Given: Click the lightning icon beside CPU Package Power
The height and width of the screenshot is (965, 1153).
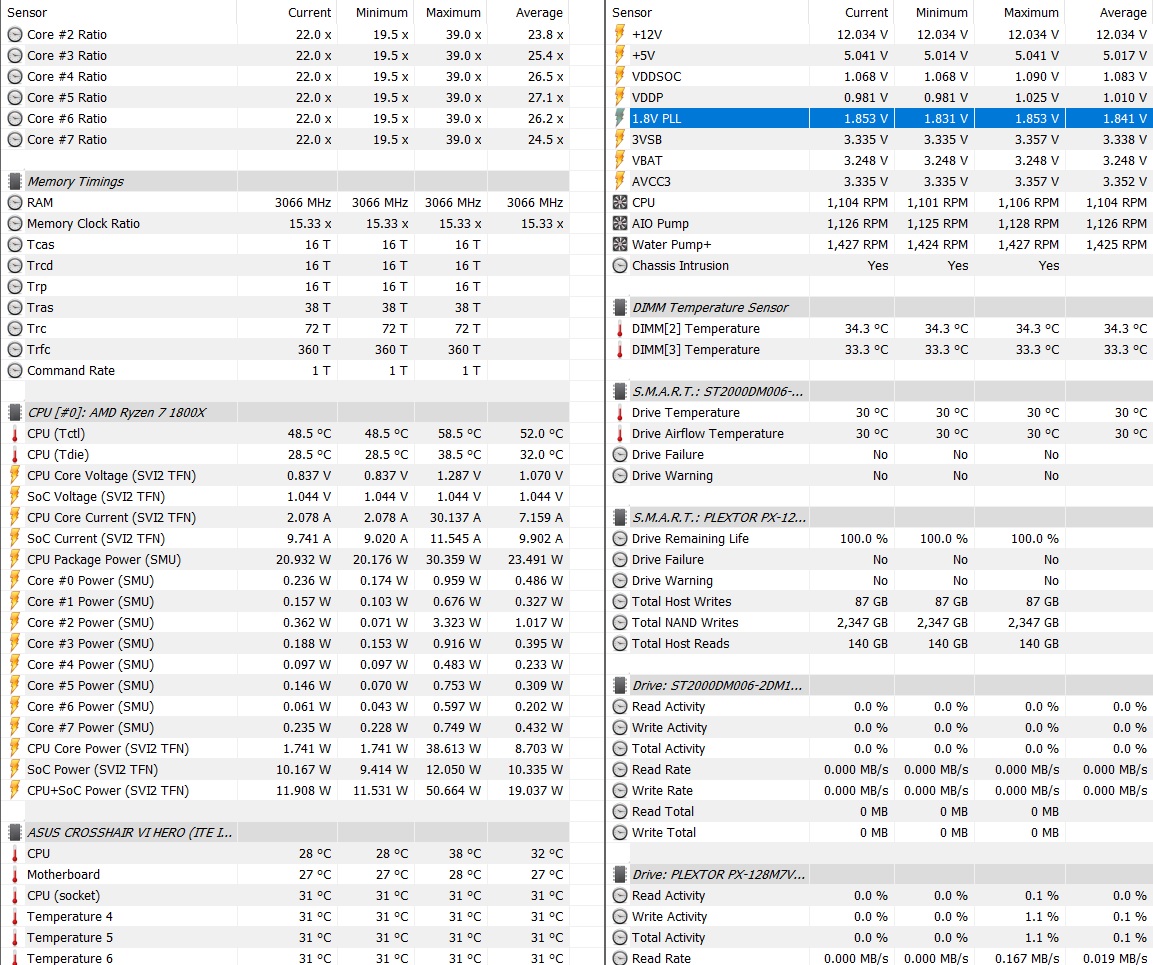Looking at the screenshot, I should (x=14, y=559).
